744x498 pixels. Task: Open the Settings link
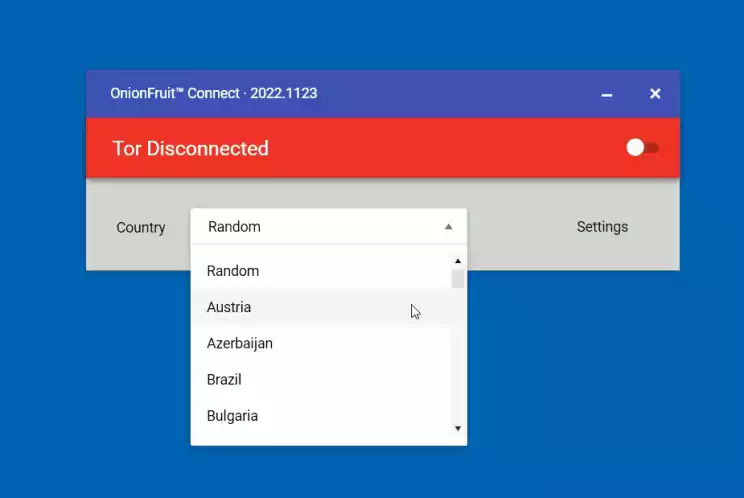pos(602,227)
